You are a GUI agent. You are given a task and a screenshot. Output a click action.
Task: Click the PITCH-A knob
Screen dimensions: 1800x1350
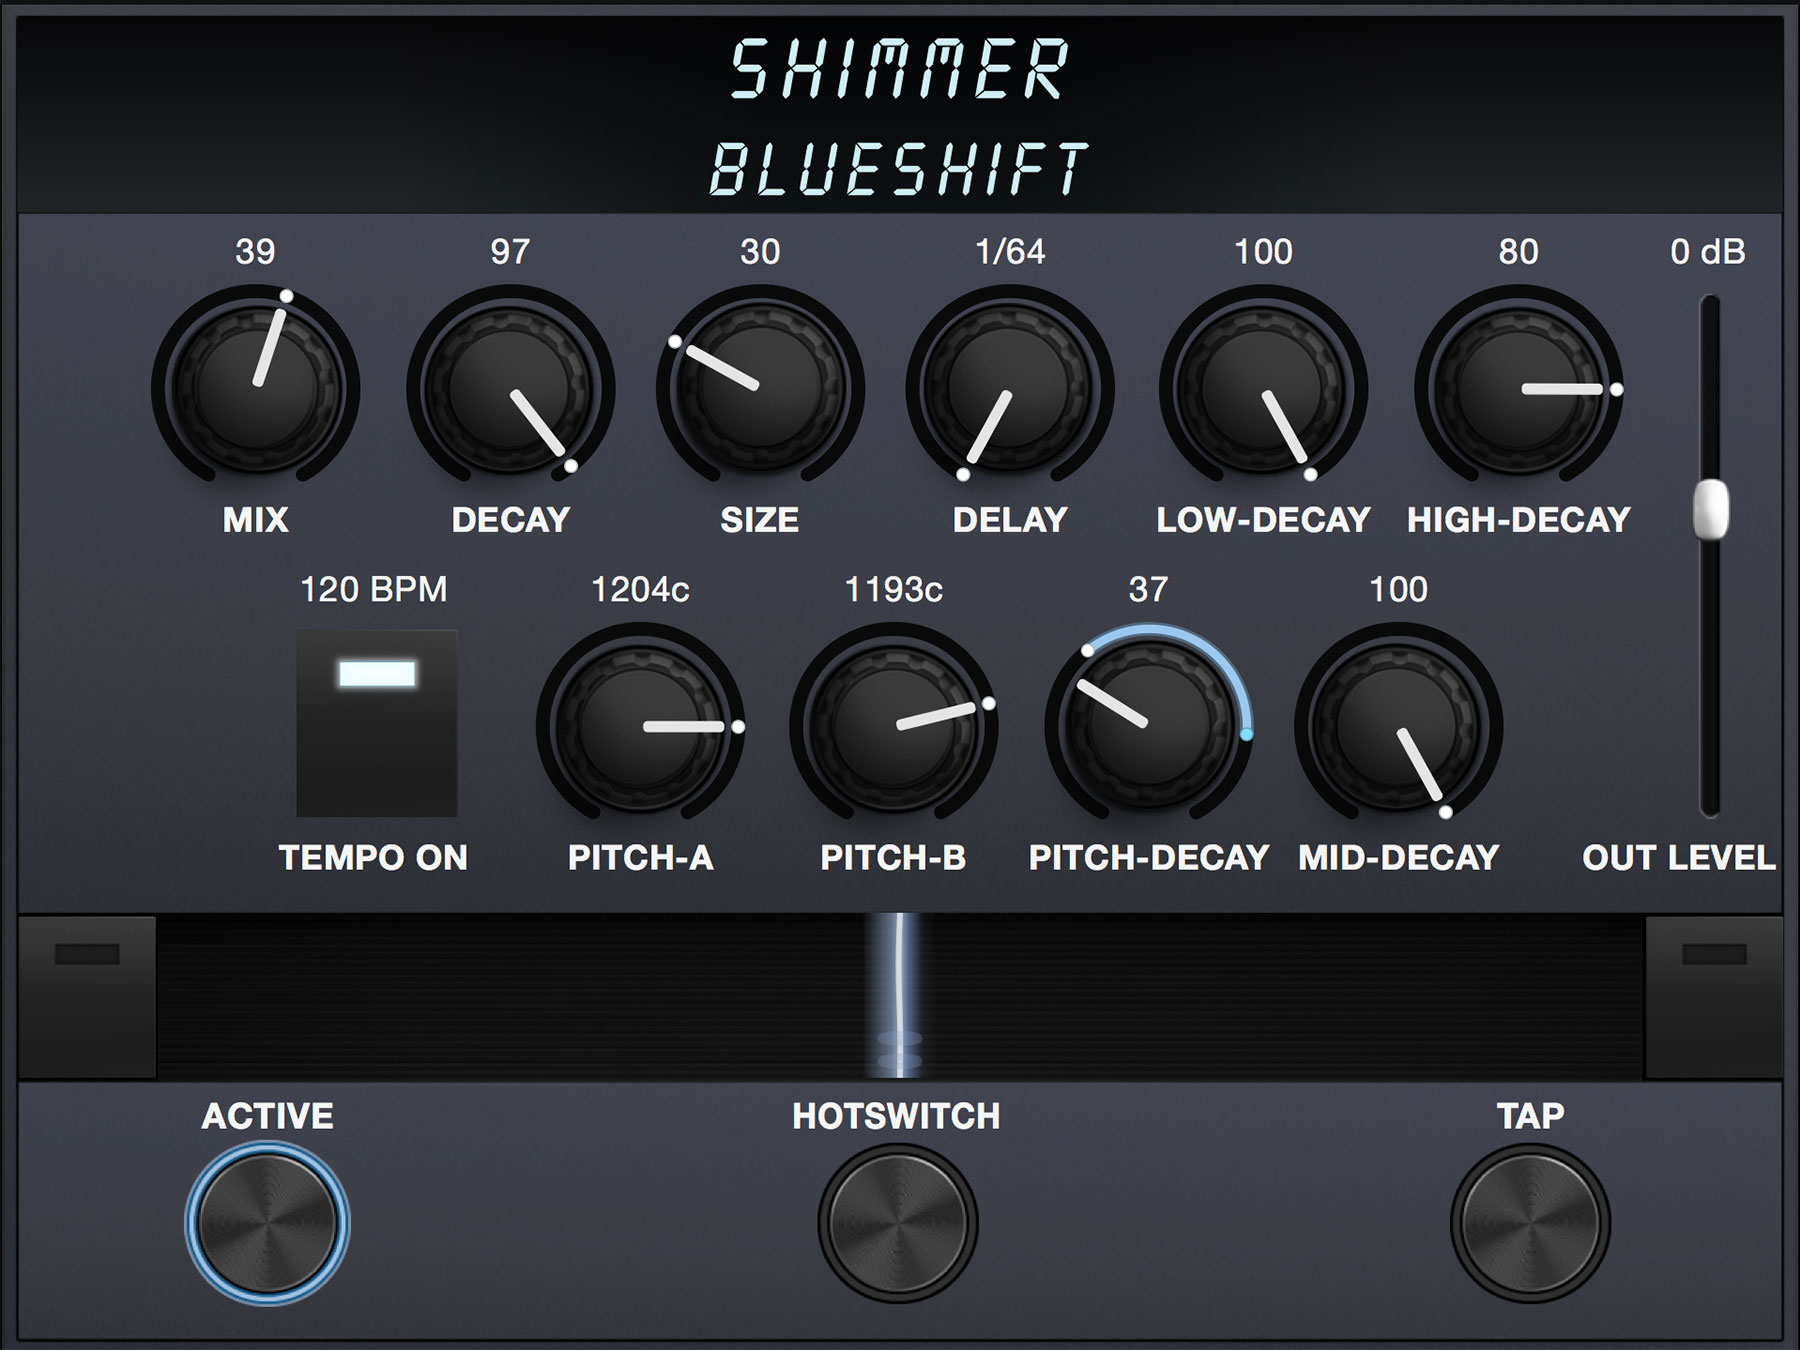(641, 726)
